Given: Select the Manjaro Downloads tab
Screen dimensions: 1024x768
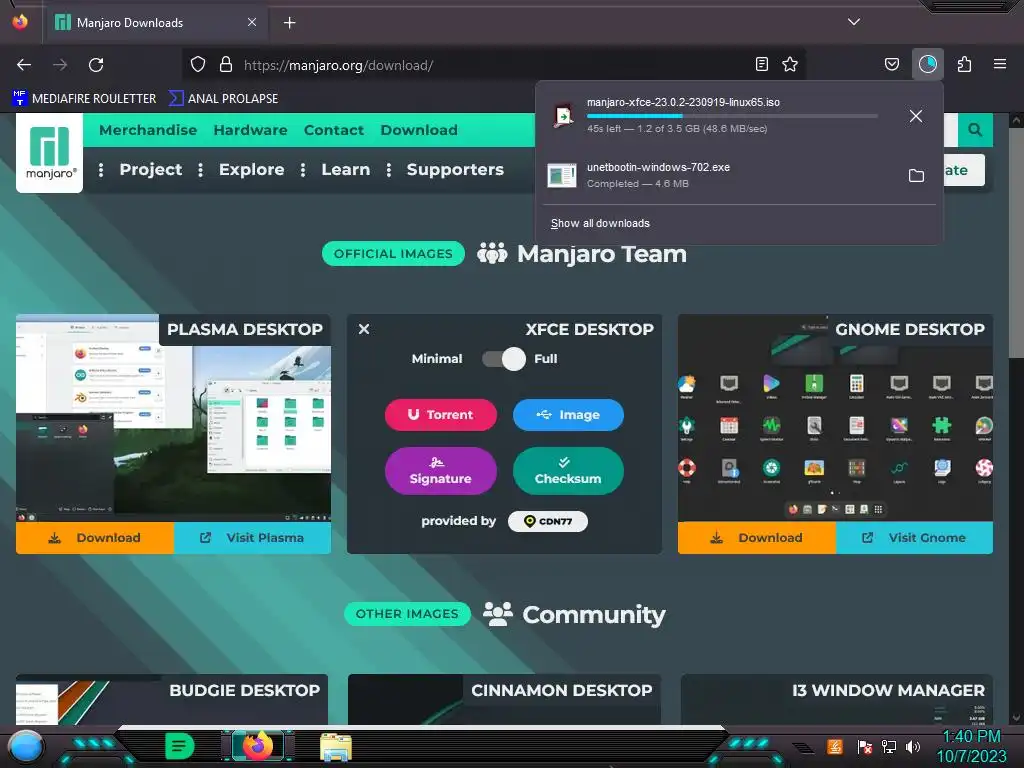Looking at the screenshot, I should coord(155,23).
